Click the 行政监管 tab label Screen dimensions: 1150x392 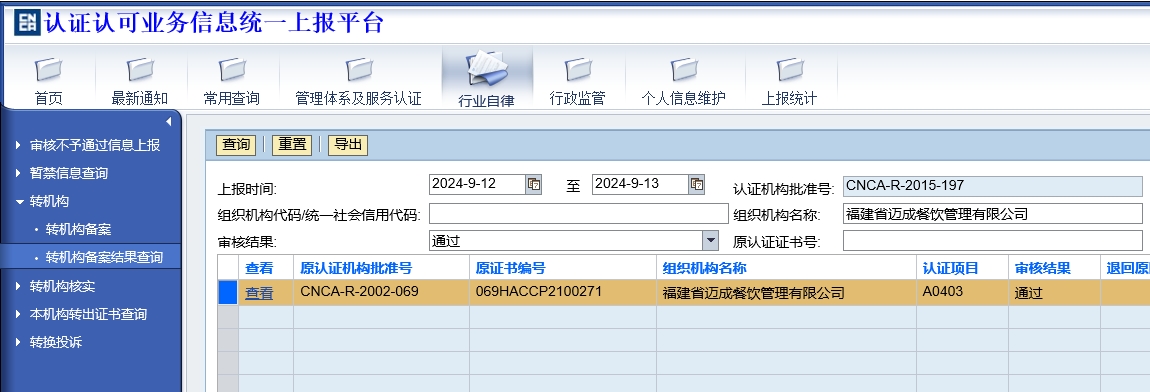578,98
